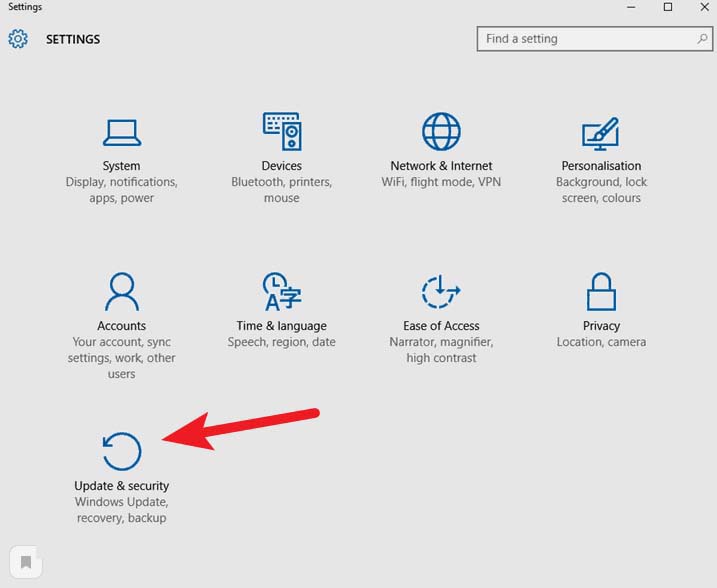Click the Settings gear icon in header
The image size is (717, 588).
18,39
